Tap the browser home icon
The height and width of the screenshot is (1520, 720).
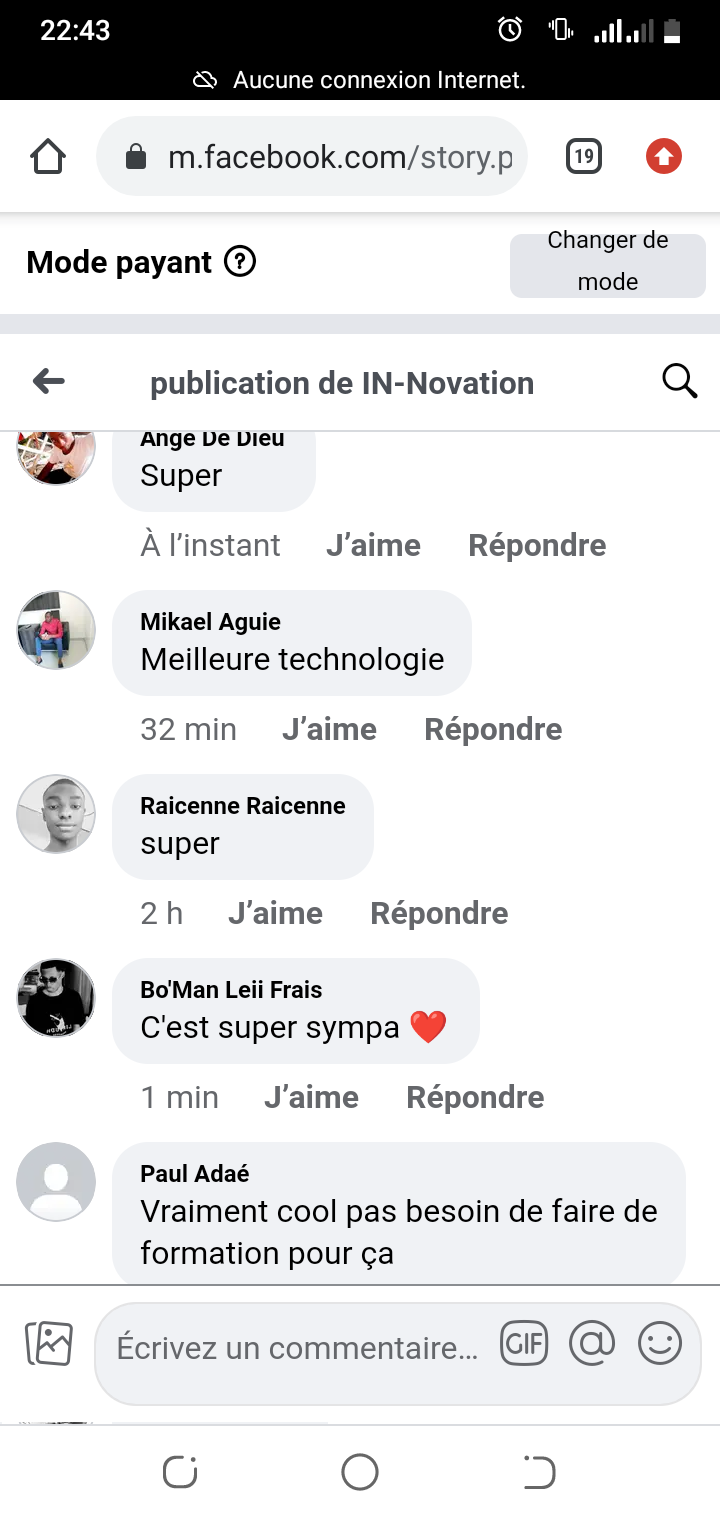48,156
